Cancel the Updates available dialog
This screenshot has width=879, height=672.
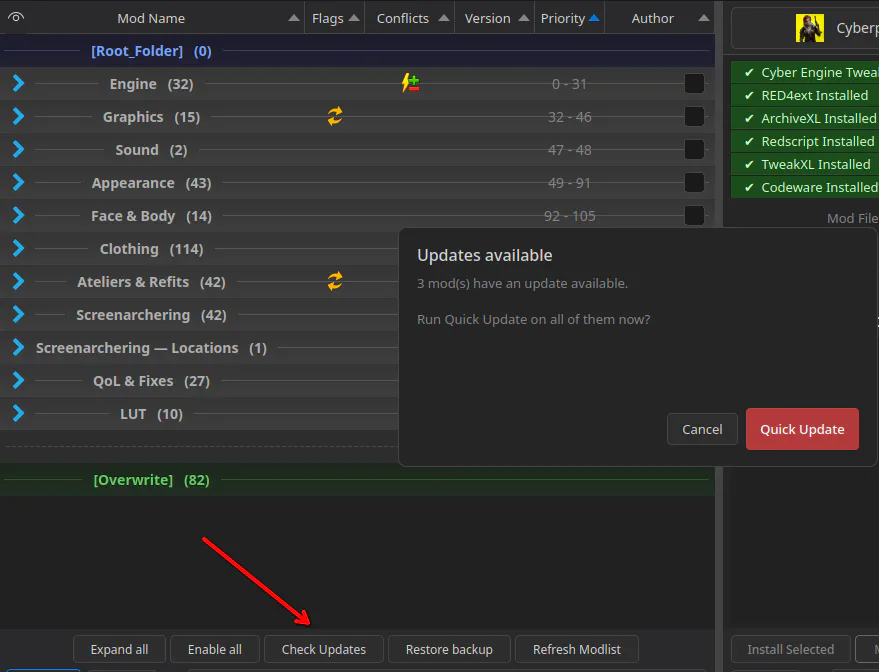702,429
